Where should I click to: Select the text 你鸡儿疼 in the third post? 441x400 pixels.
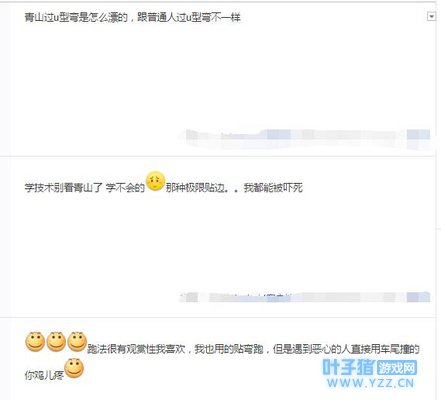[x=44, y=375]
